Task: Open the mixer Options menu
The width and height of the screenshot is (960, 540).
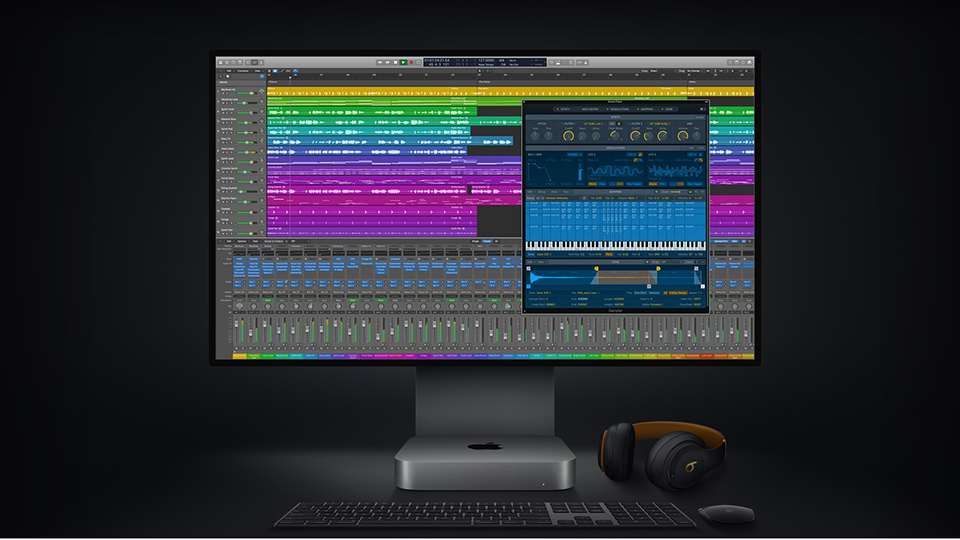Action: 242,241
